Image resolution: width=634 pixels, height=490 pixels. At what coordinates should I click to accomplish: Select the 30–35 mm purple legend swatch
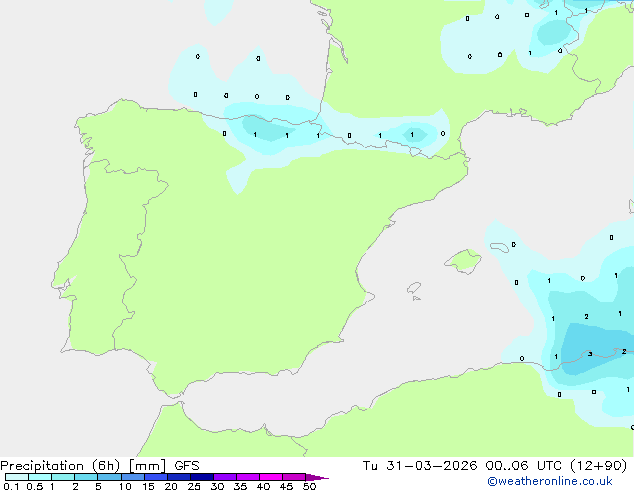pos(225,477)
